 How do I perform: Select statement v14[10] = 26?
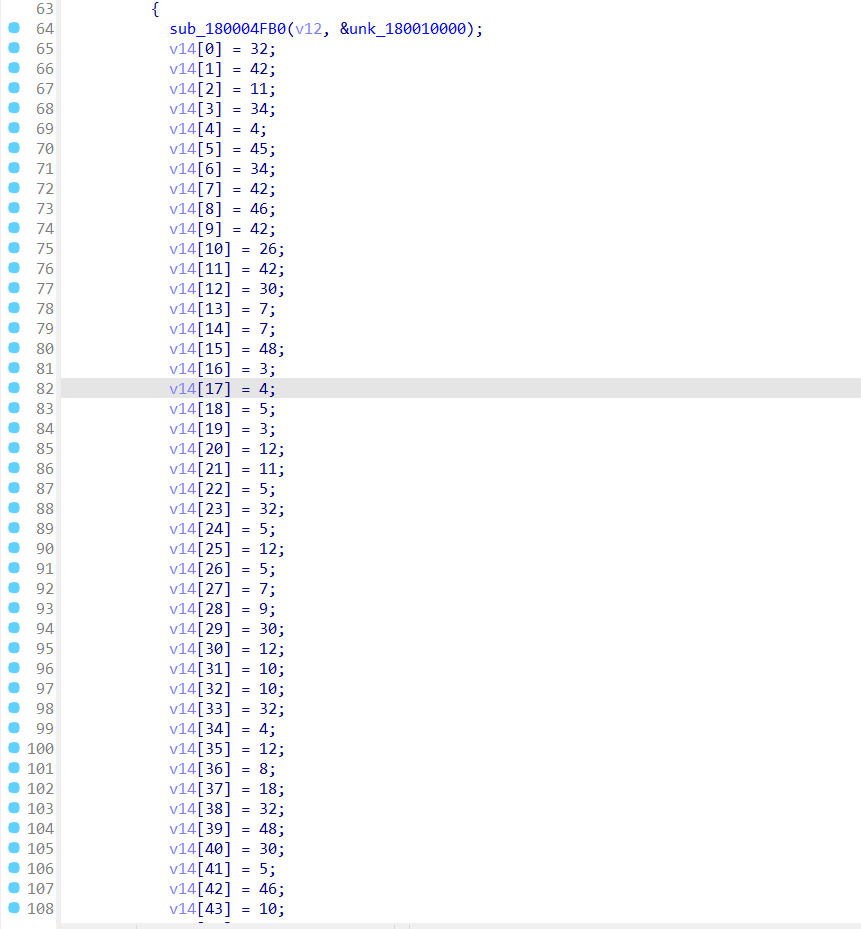[227, 249]
